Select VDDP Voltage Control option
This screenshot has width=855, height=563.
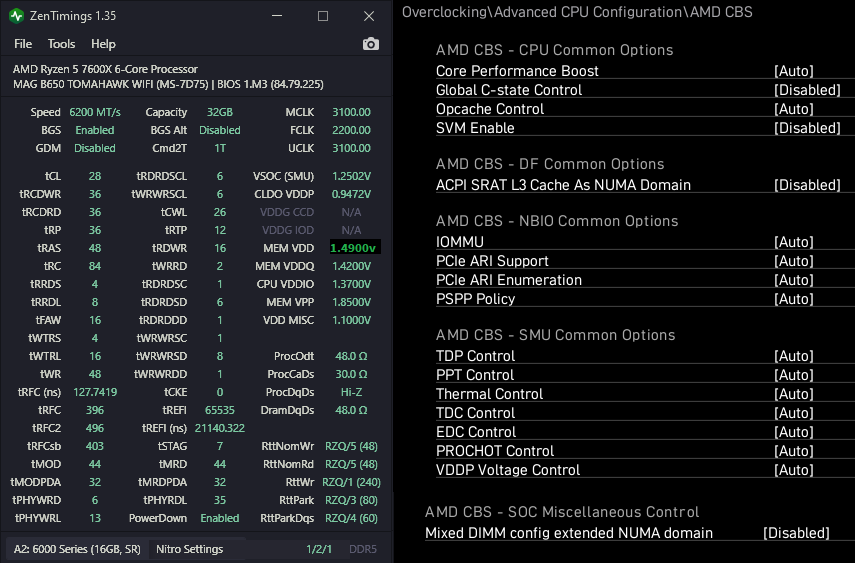tap(638, 470)
